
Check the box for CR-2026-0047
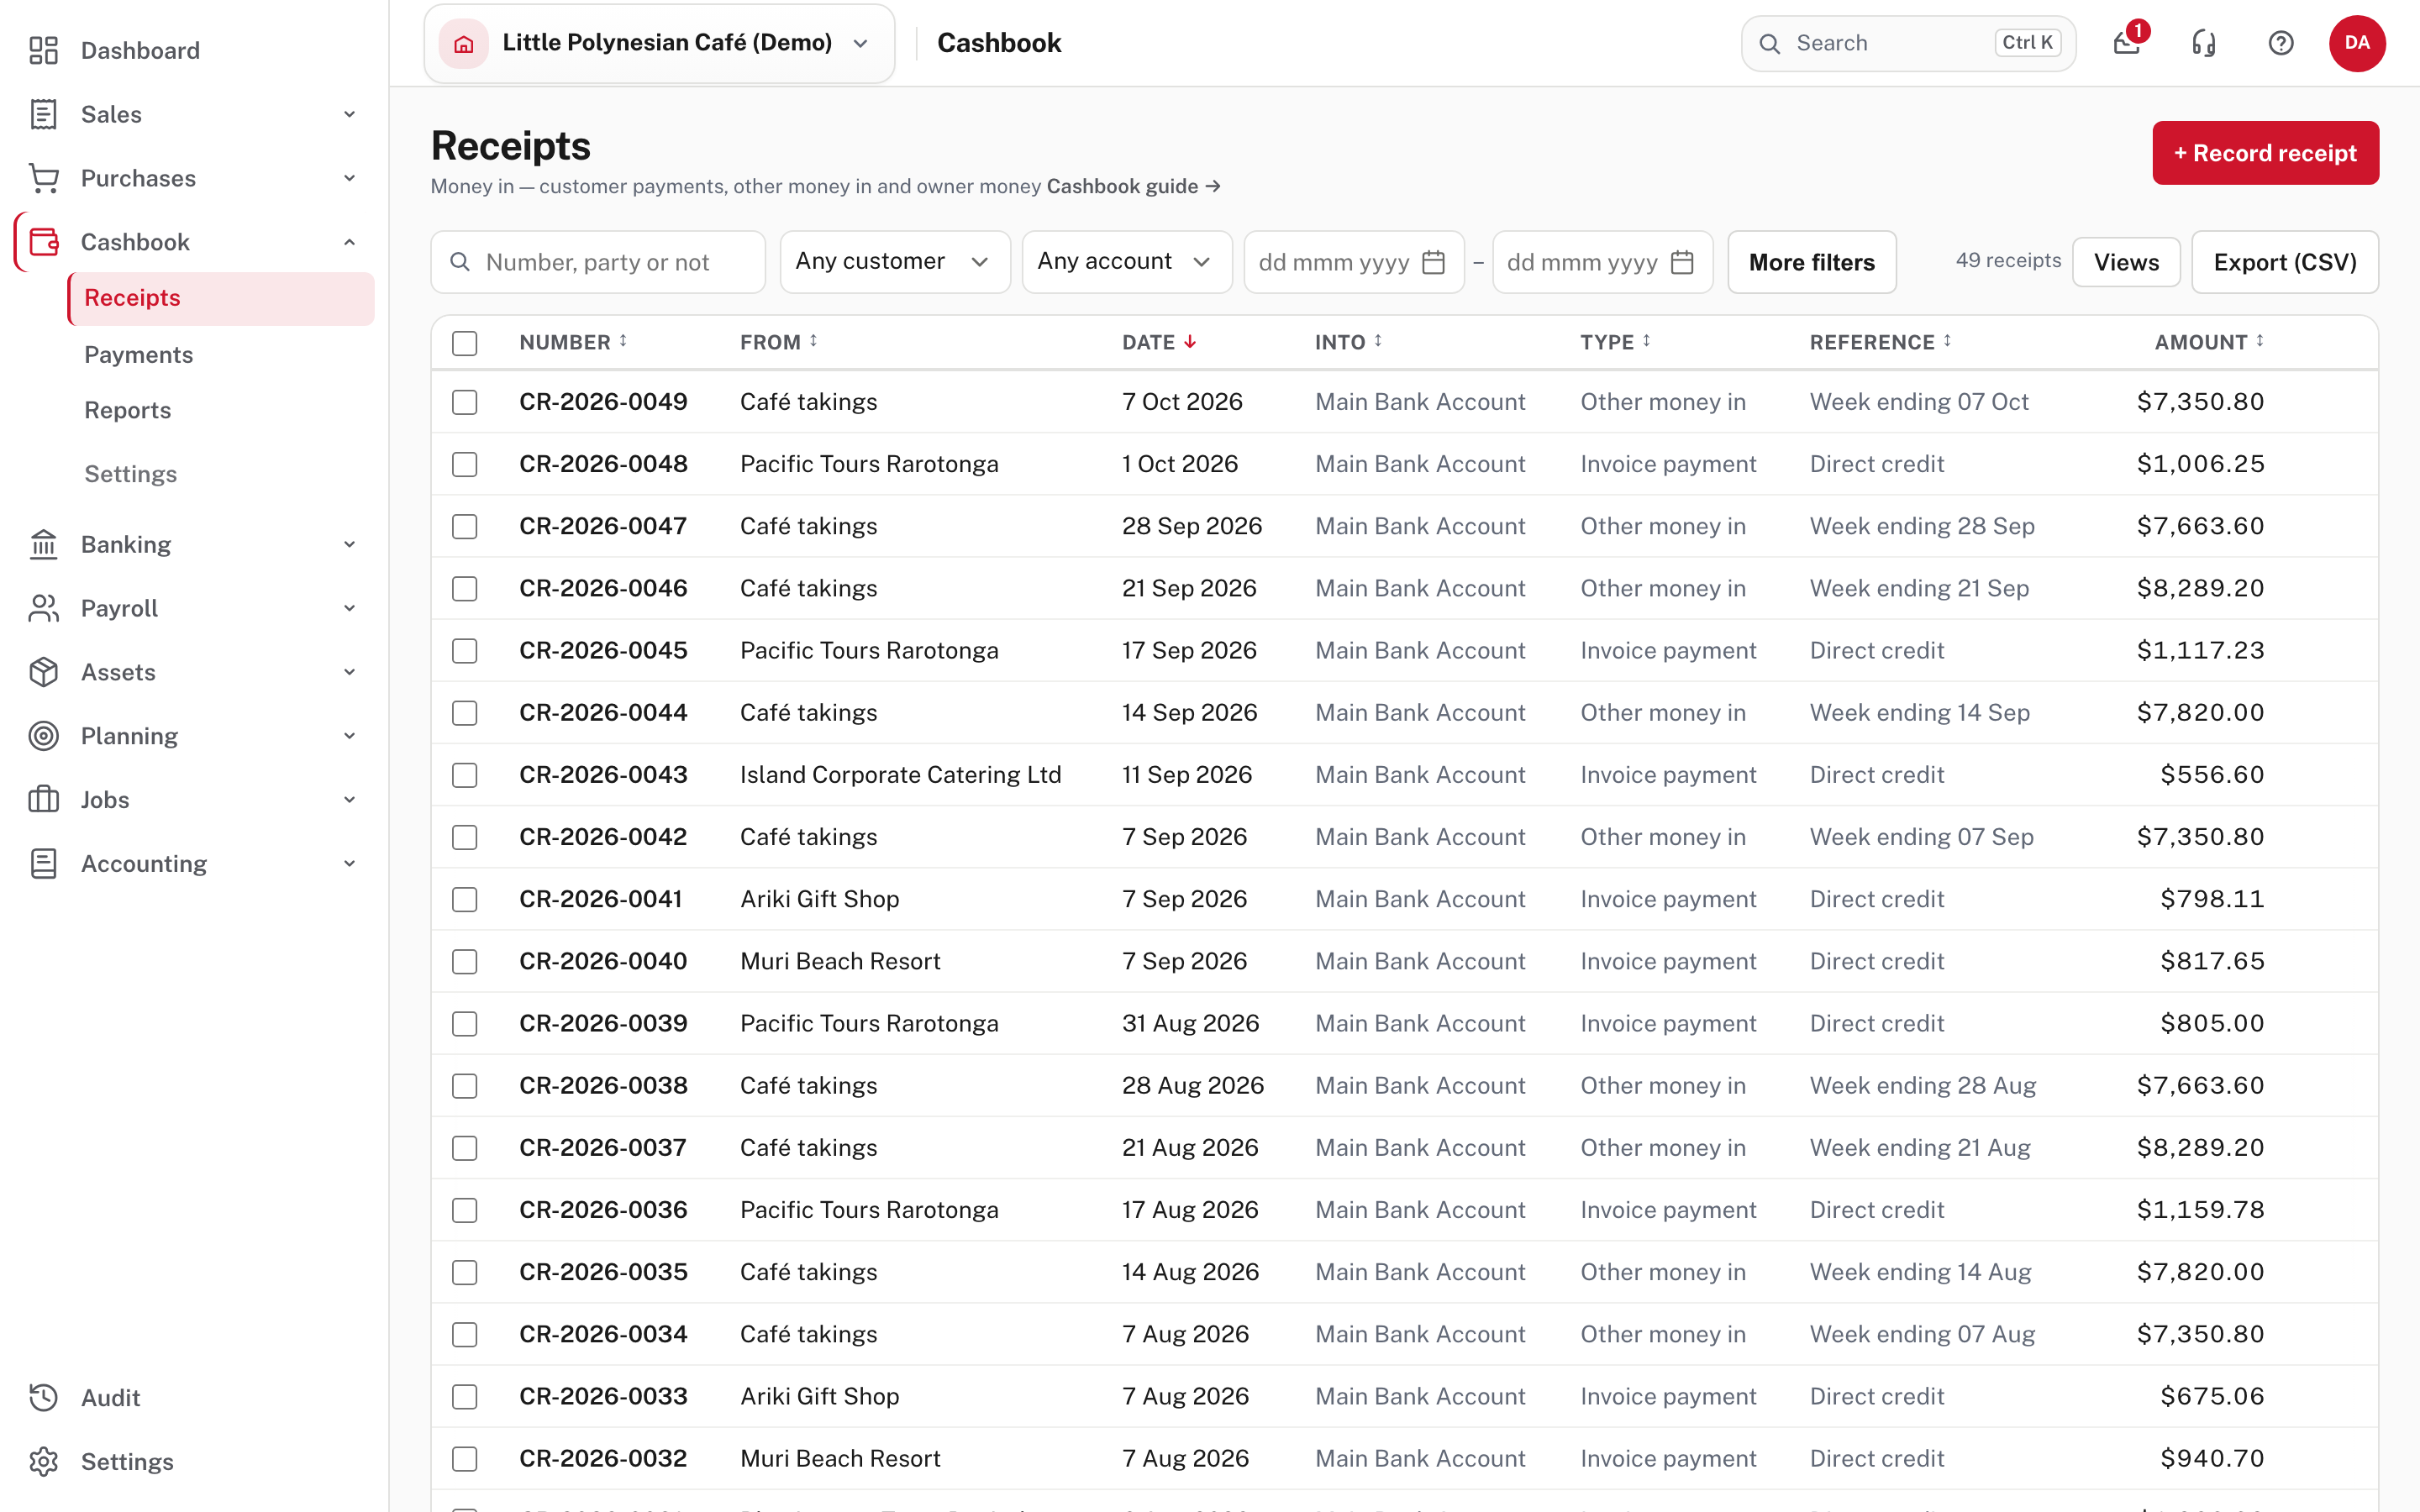coord(464,526)
